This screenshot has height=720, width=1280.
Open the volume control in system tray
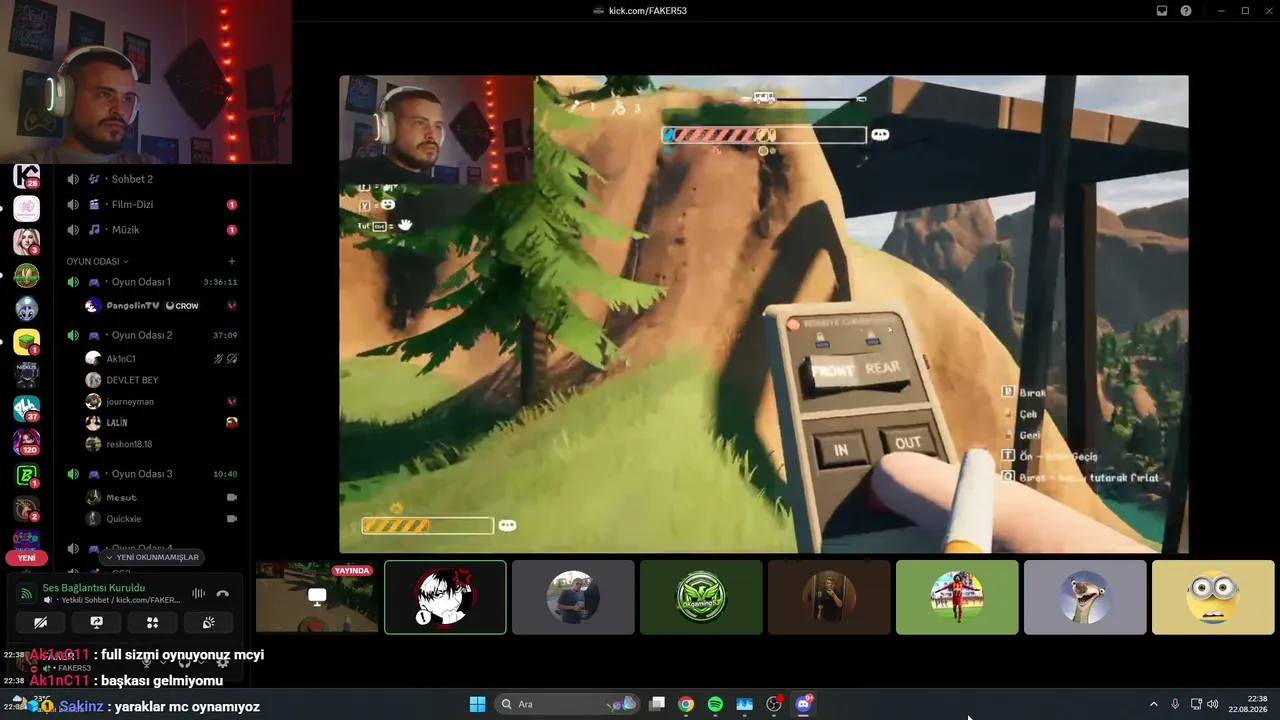(x=1213, y=704)
